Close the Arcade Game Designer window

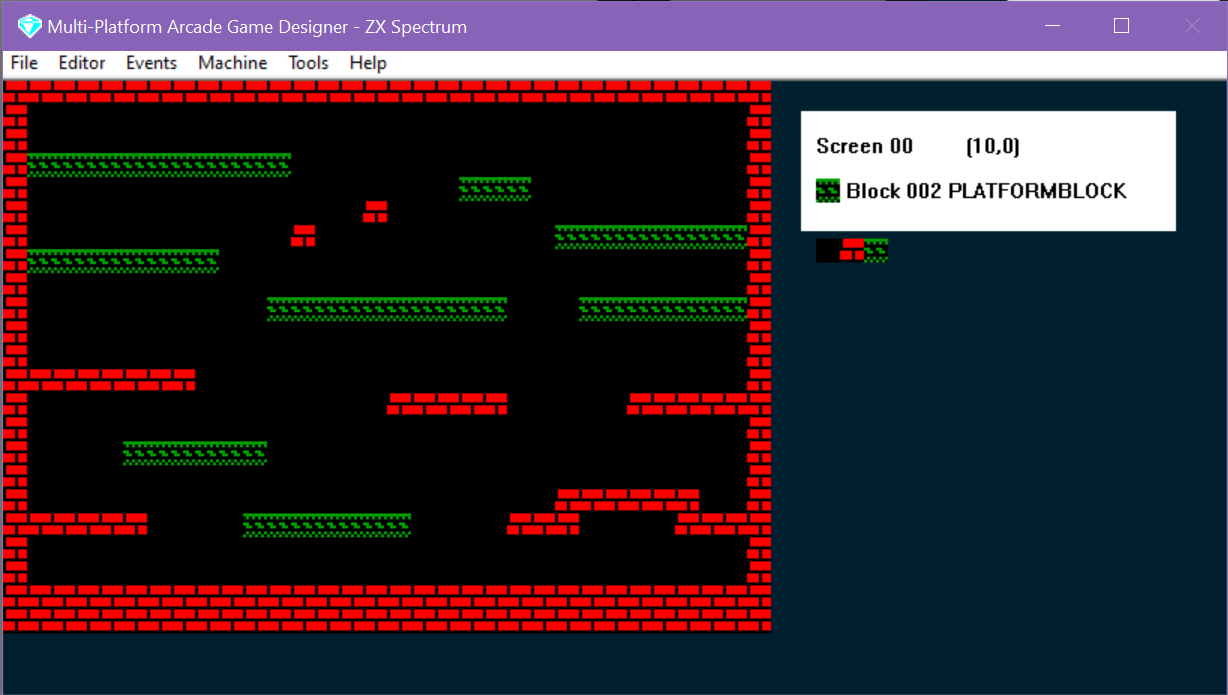pos(1192,26)
